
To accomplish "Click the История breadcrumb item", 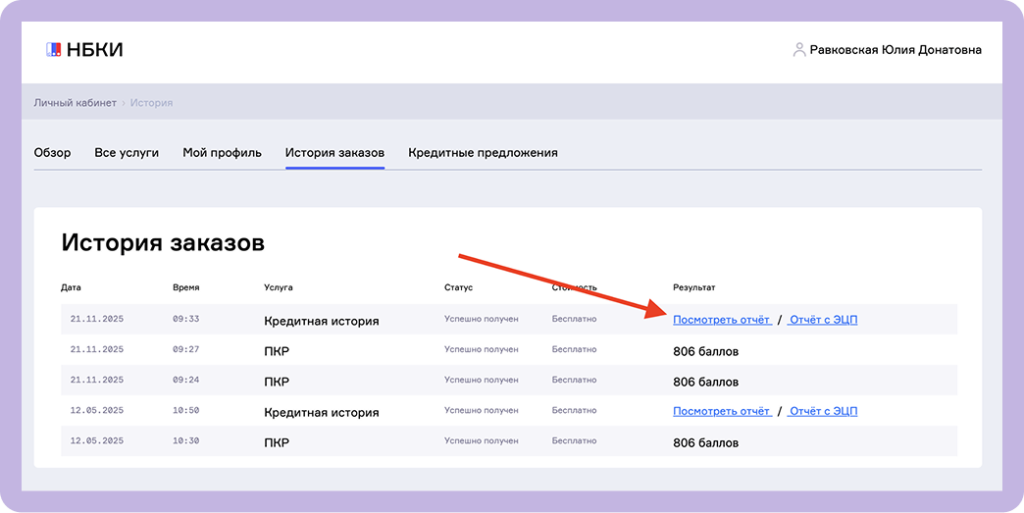I will [x=151, y=102].
